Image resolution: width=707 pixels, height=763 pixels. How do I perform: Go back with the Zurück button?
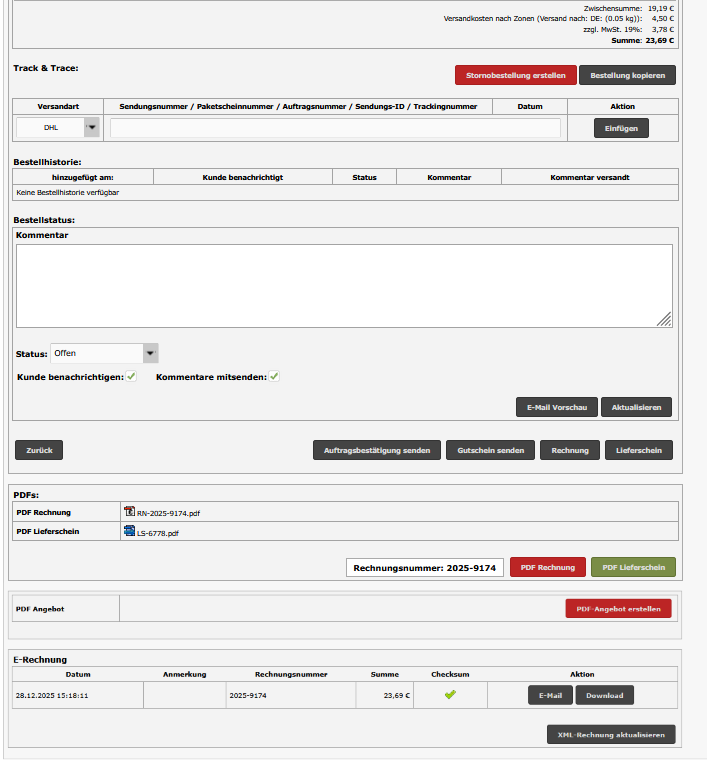click(x=39, y=450)
